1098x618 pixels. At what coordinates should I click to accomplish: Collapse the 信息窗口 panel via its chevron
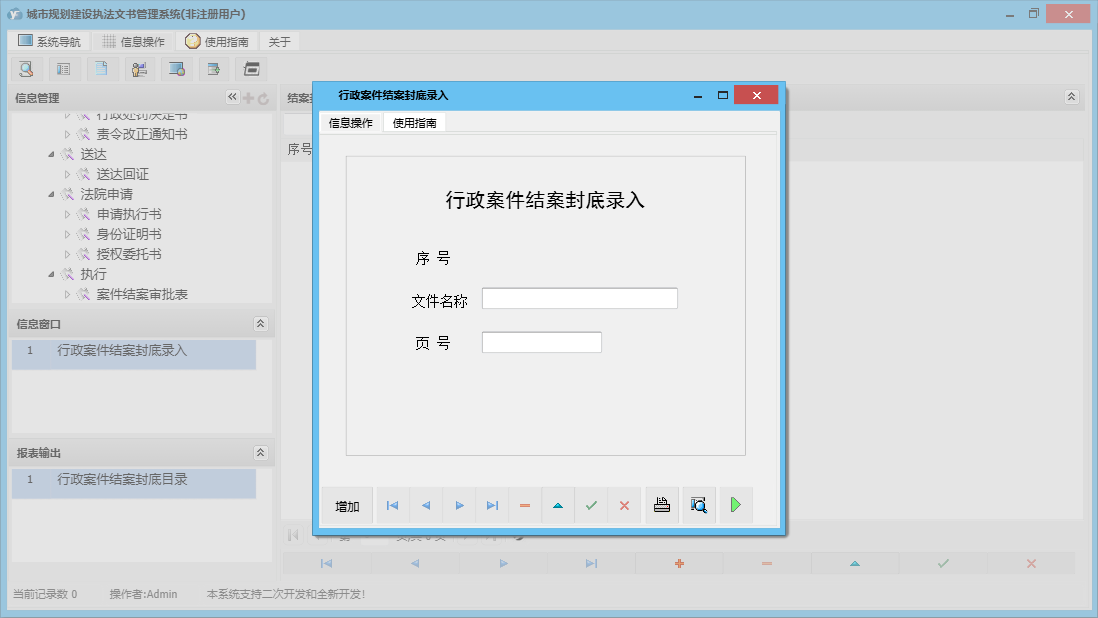(259, 323)
